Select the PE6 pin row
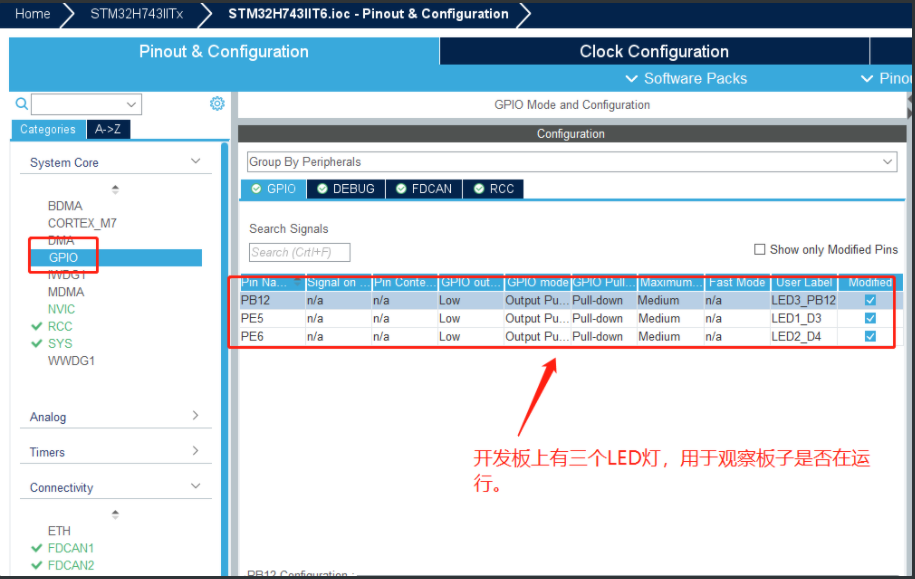Viewport: 915px width, 579px height. click(x=571, y=336)
